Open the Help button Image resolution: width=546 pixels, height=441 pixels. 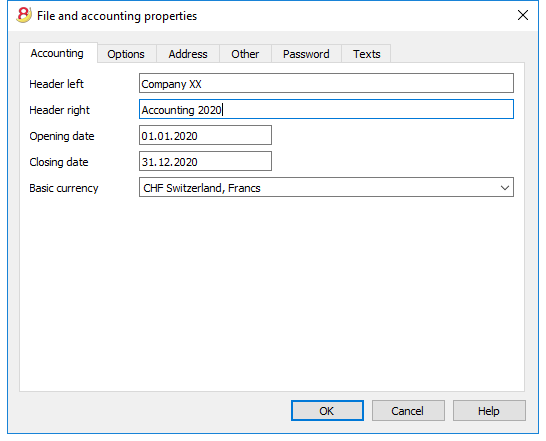pos(489,411)
